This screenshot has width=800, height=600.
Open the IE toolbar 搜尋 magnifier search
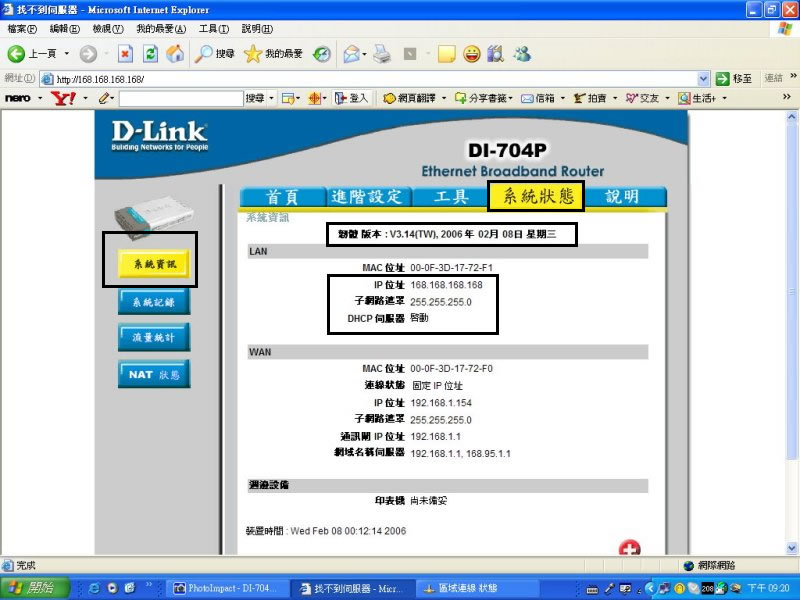[215, 54]
